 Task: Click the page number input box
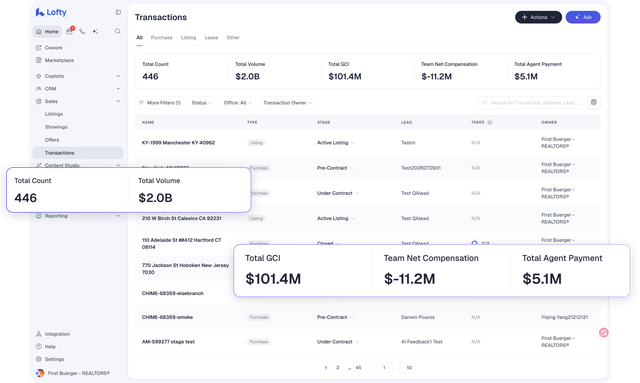pyautogui.click(x=384, y=368)
